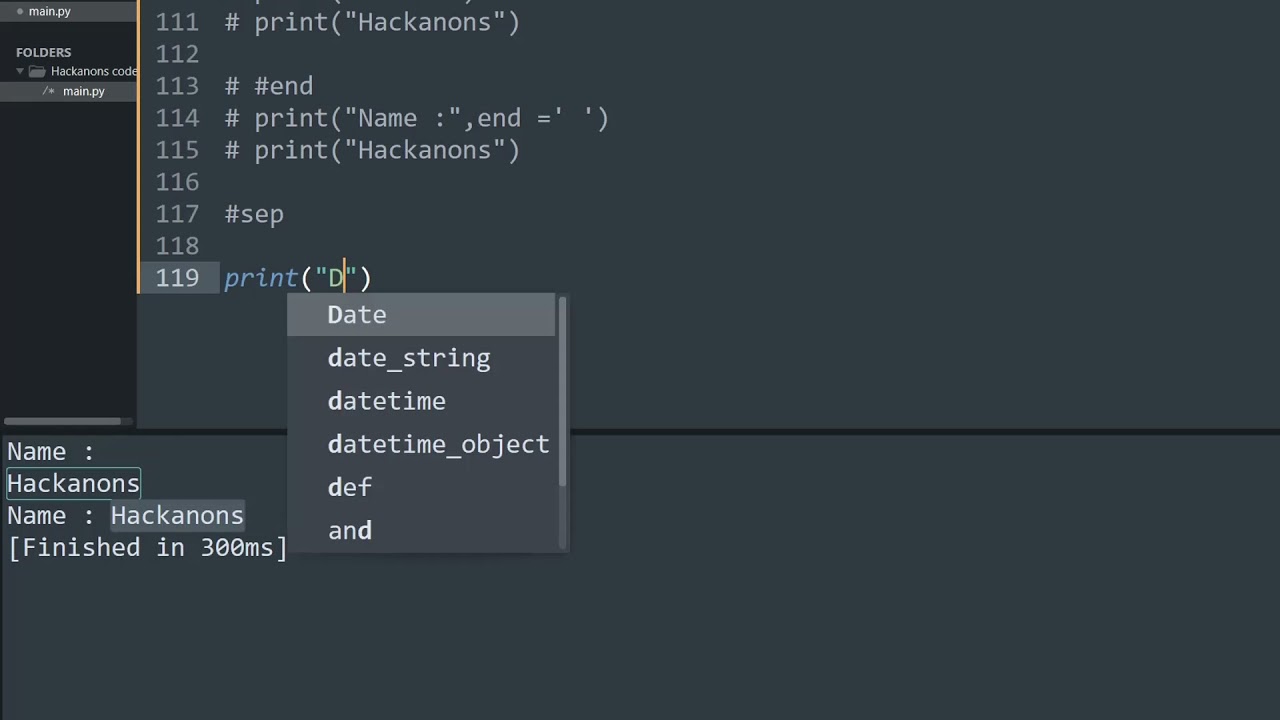
Task: Place cursor on line 115 print Hackanons comment
Action: coord(372,150)
